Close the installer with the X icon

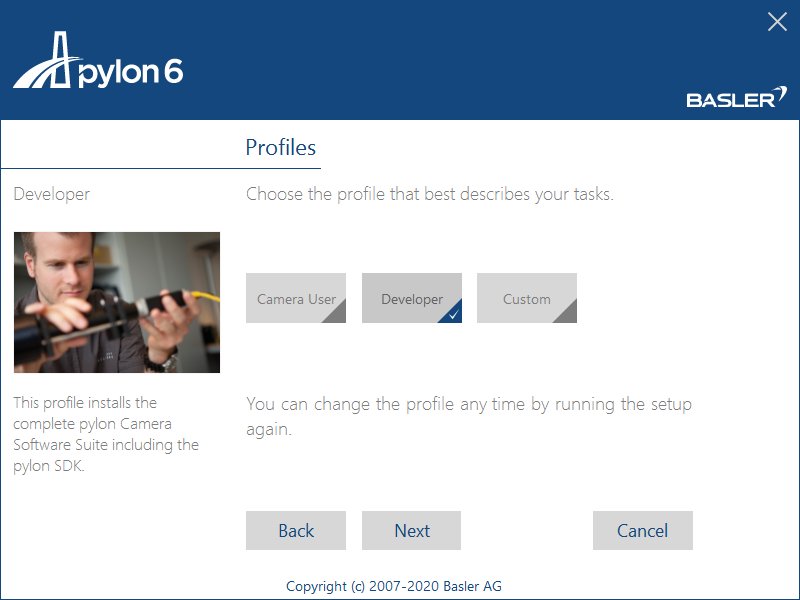click(x=777, y=22)
